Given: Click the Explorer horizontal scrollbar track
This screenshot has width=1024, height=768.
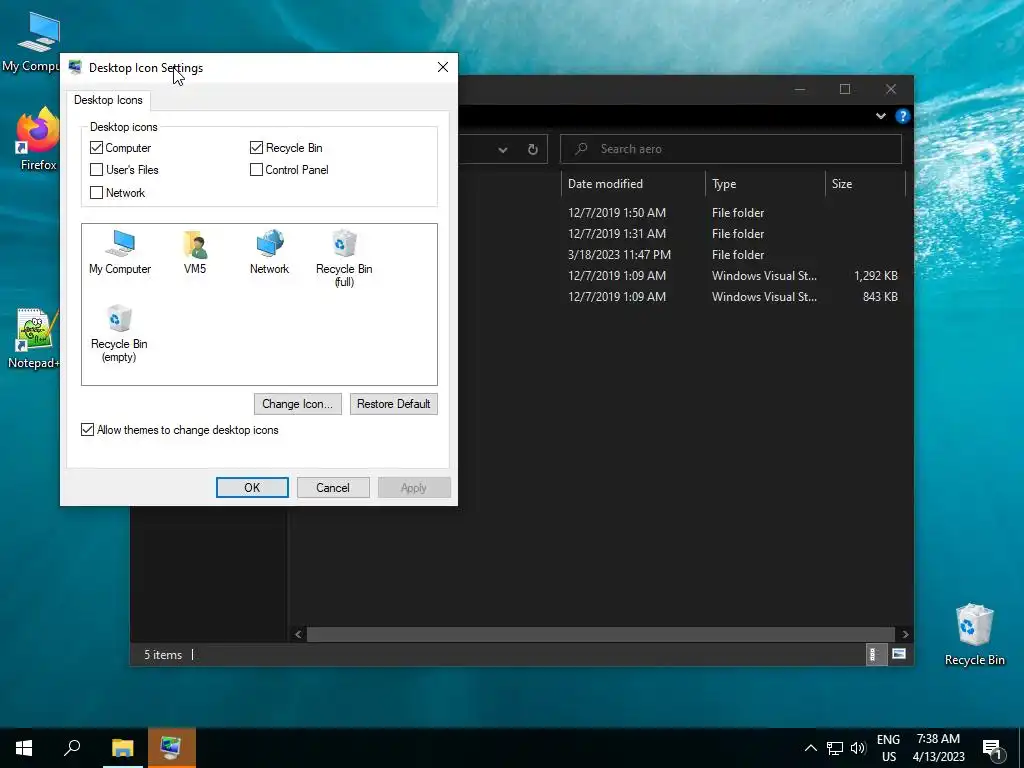Looking at the screenshot, I should pyautogui.click(x=600, y=635).
